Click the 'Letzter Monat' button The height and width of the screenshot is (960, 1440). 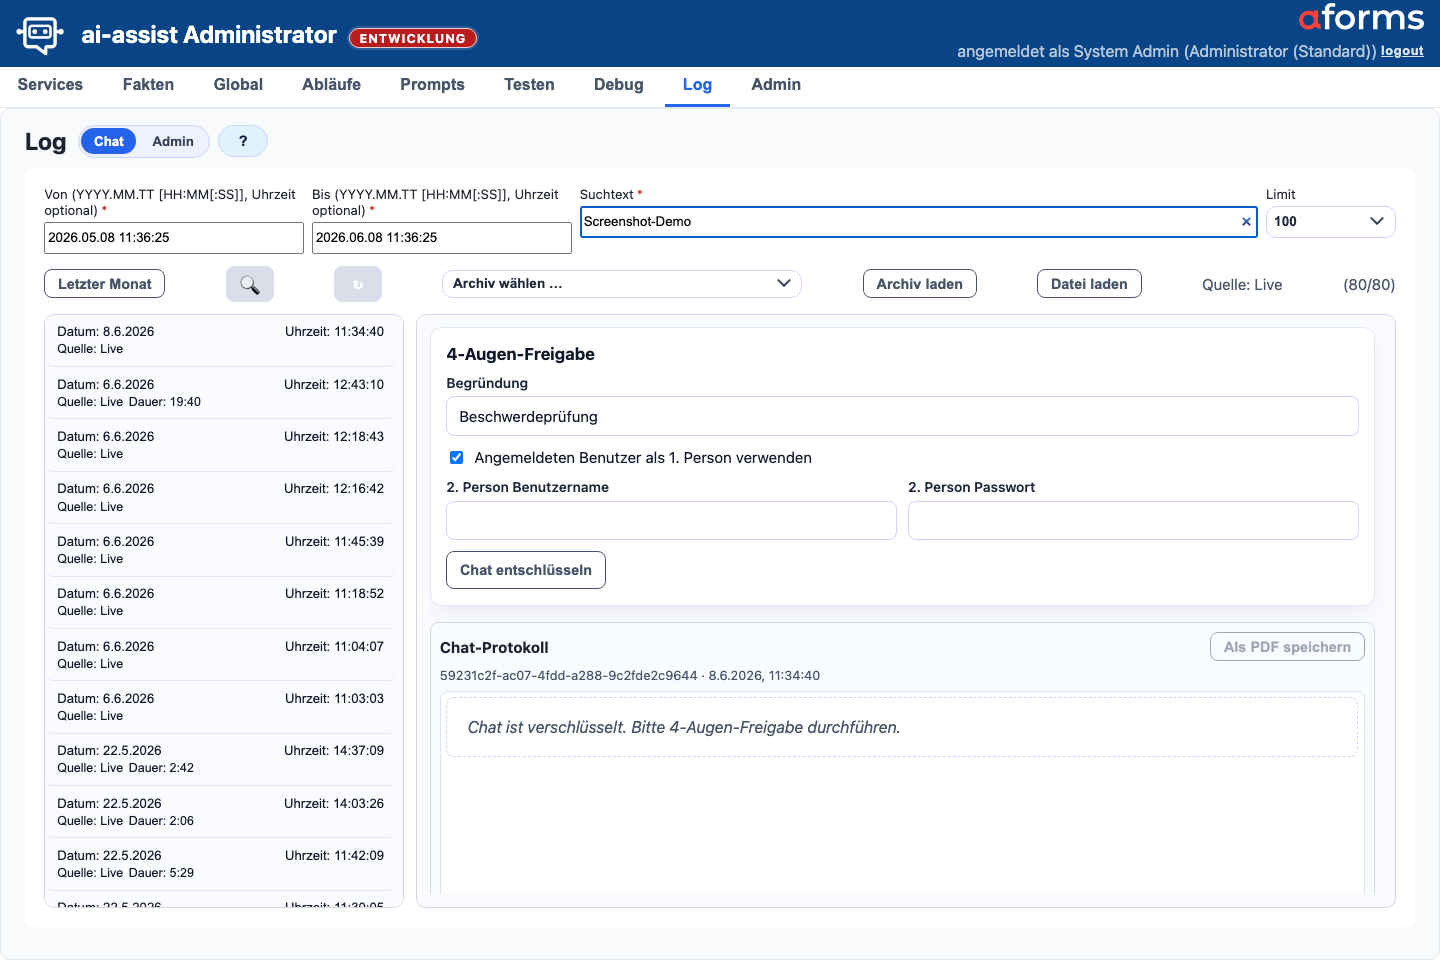(104, 284)
